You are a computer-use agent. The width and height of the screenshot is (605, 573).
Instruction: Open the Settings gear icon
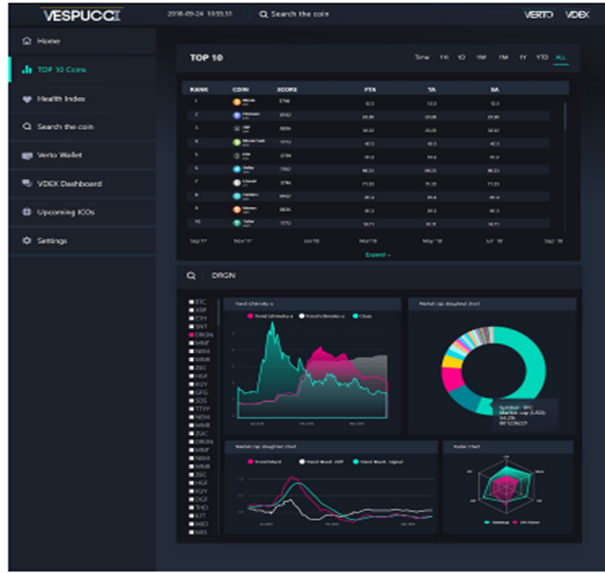tap(27, 240)
